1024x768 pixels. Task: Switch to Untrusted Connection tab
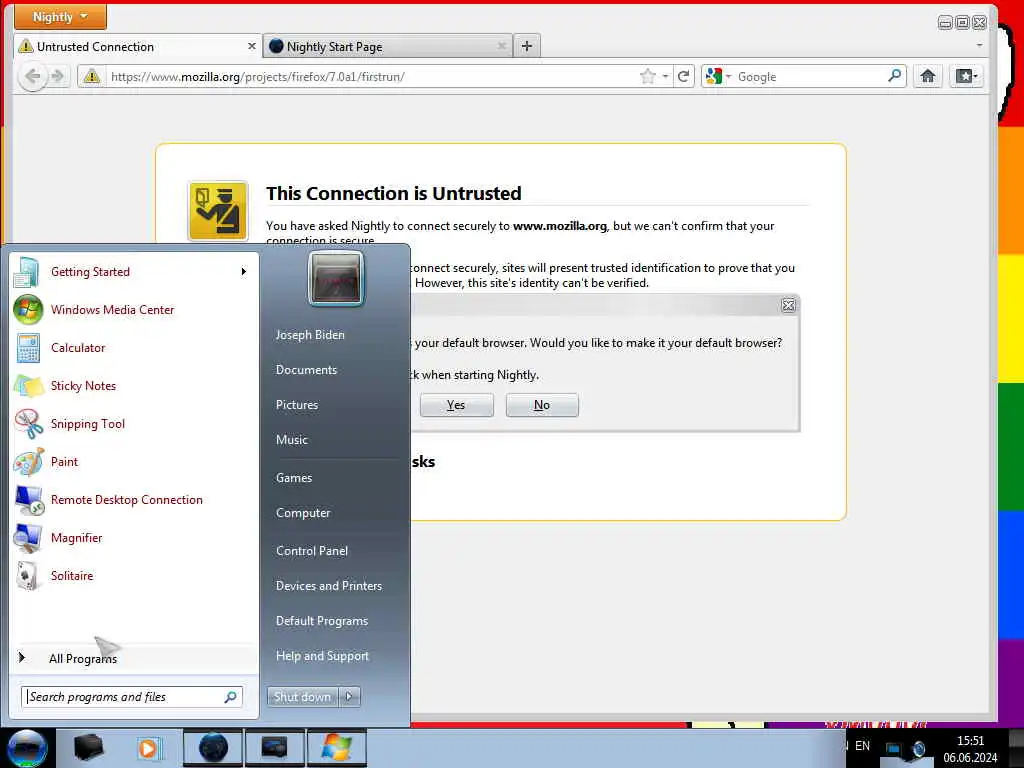[x=138, y=46]
